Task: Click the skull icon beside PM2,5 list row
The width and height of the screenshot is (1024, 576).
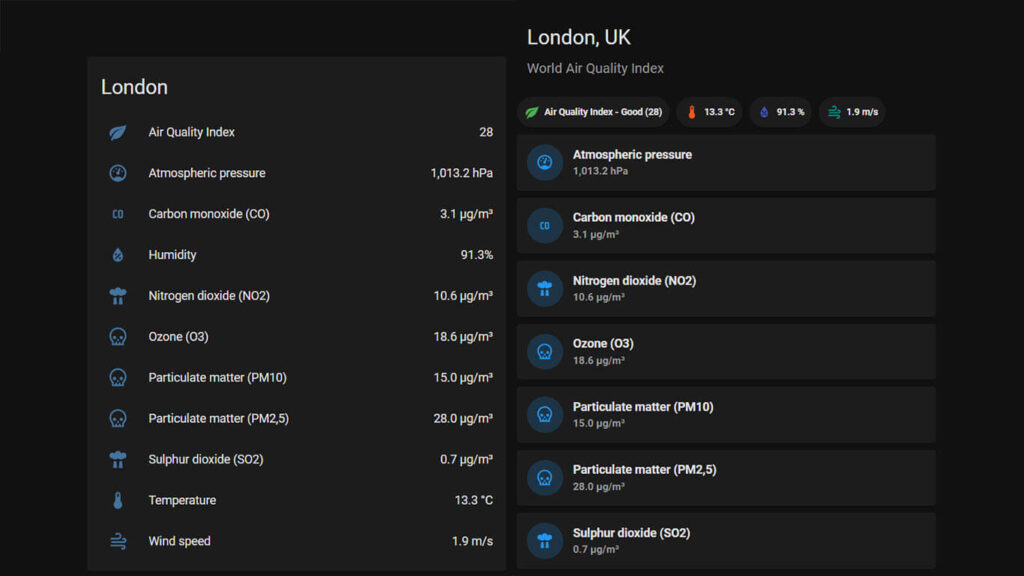Action: [118, 419]
